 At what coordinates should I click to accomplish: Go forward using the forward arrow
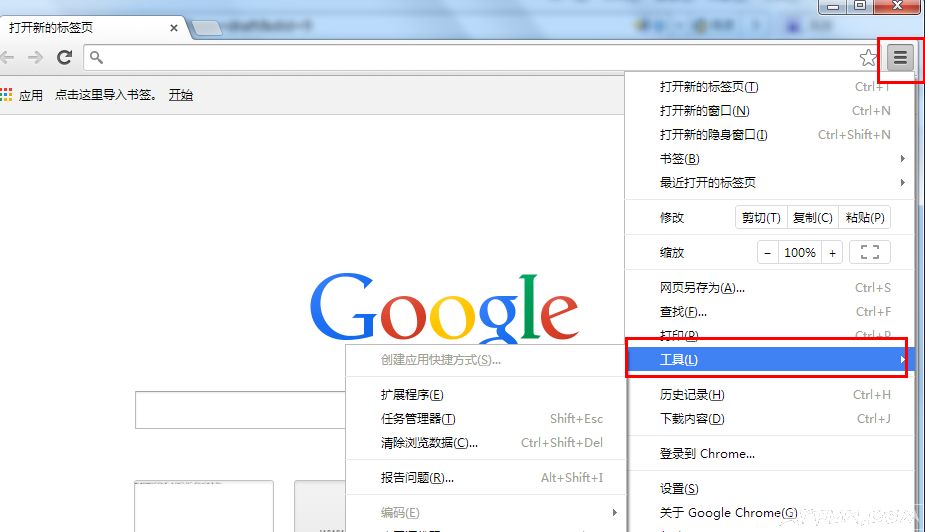(35, 57)
